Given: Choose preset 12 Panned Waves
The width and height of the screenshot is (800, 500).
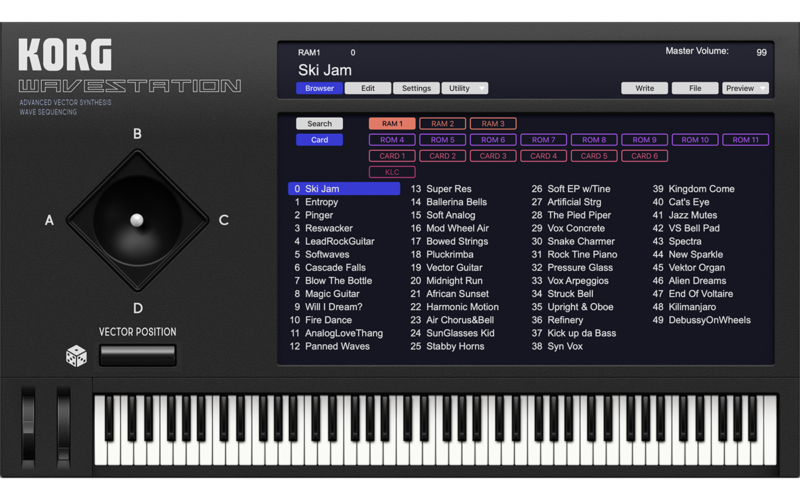Looking at the screenshot, I should point(330,346).
